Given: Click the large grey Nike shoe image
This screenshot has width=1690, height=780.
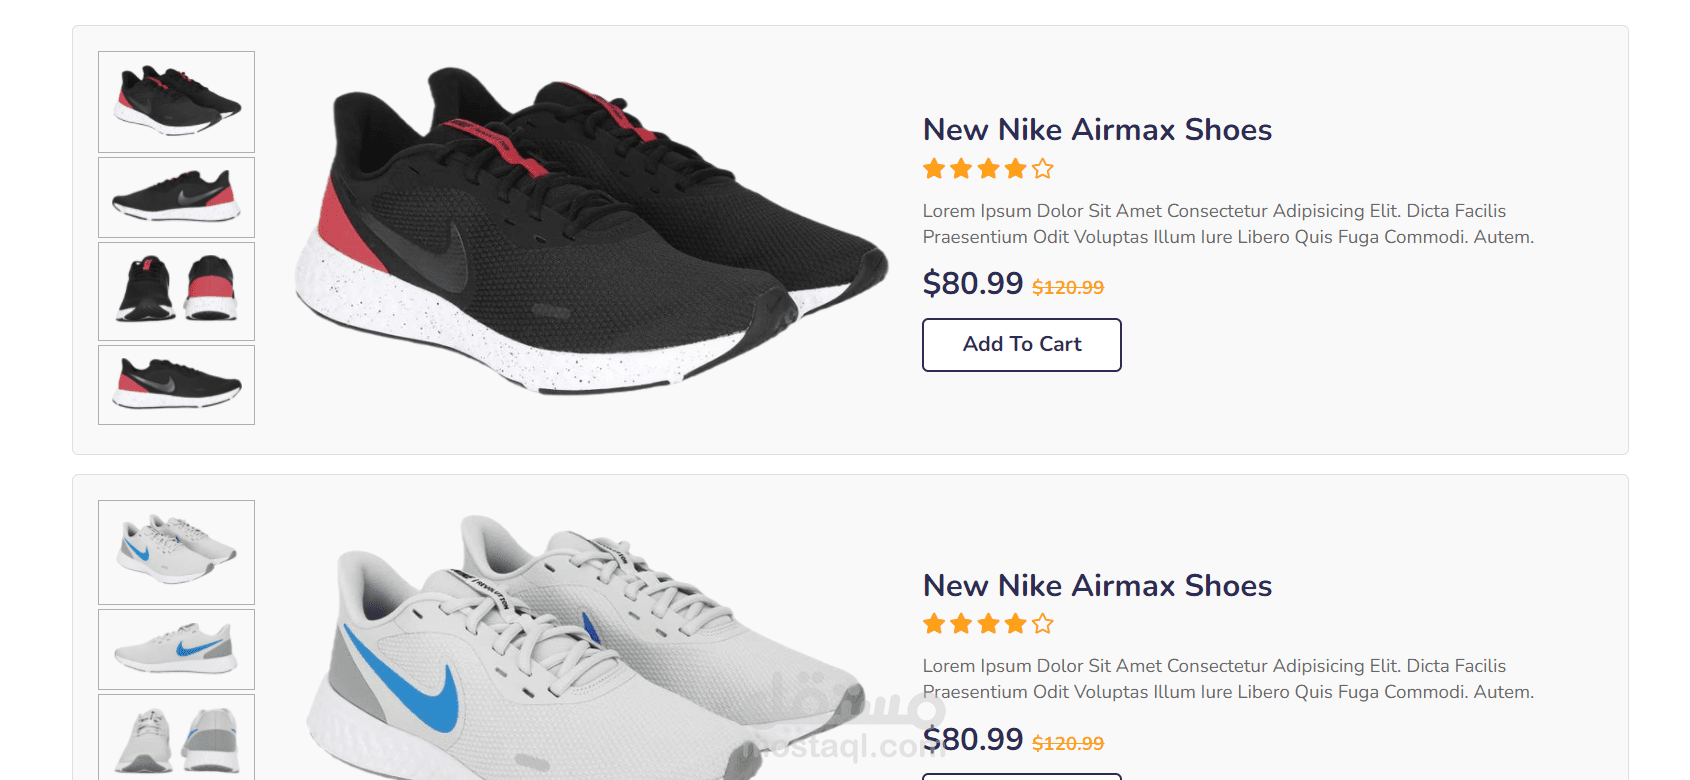Looking at the screenshot, I should (x=590, y=650).
